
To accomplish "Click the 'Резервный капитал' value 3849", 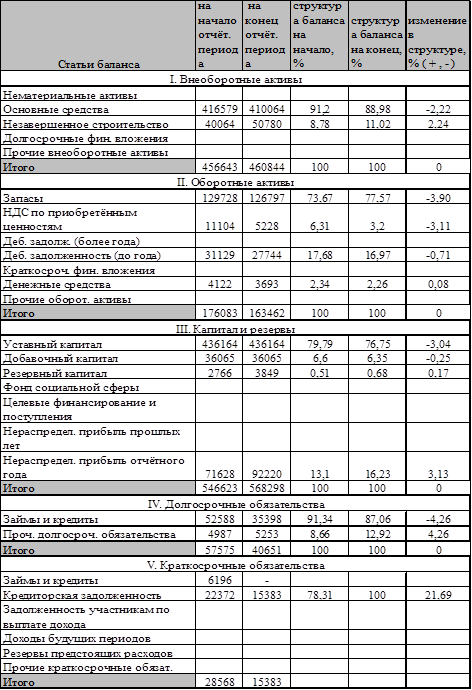I will pyautogui.click(x=266, y=373).
